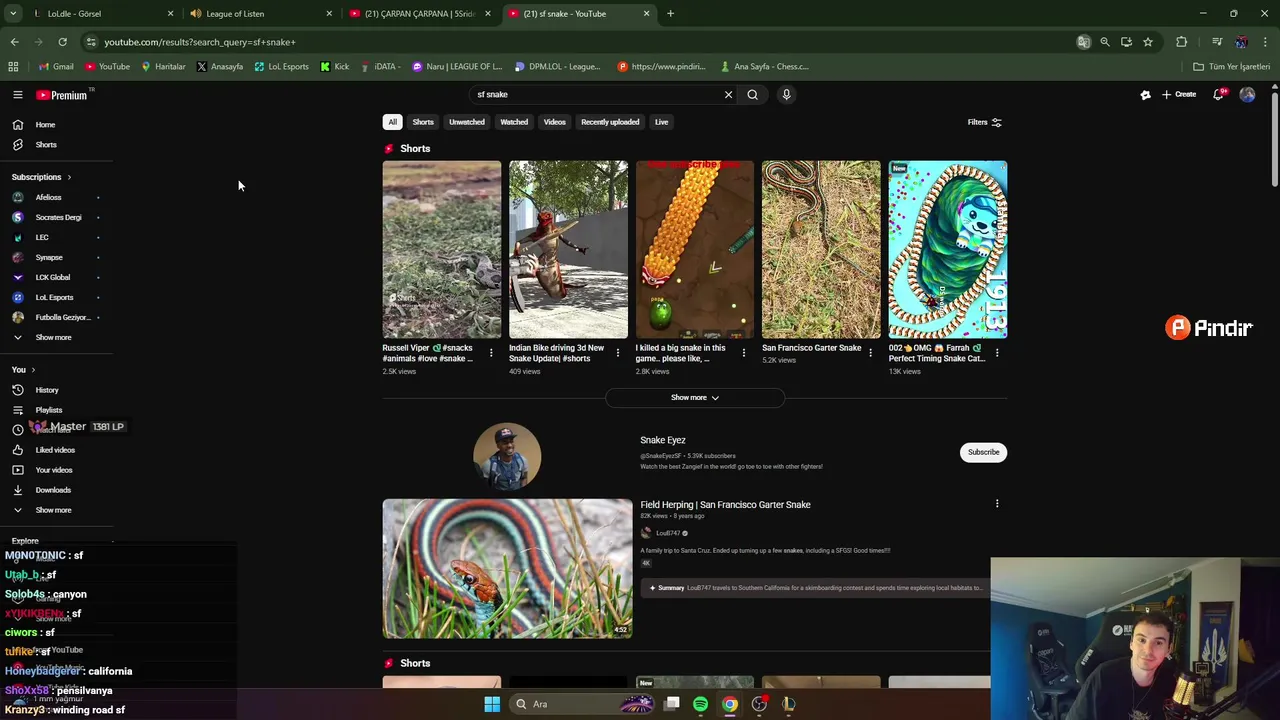Expand Show more under You section
The image size is (1280, 720).
click(x=55, y=510)
